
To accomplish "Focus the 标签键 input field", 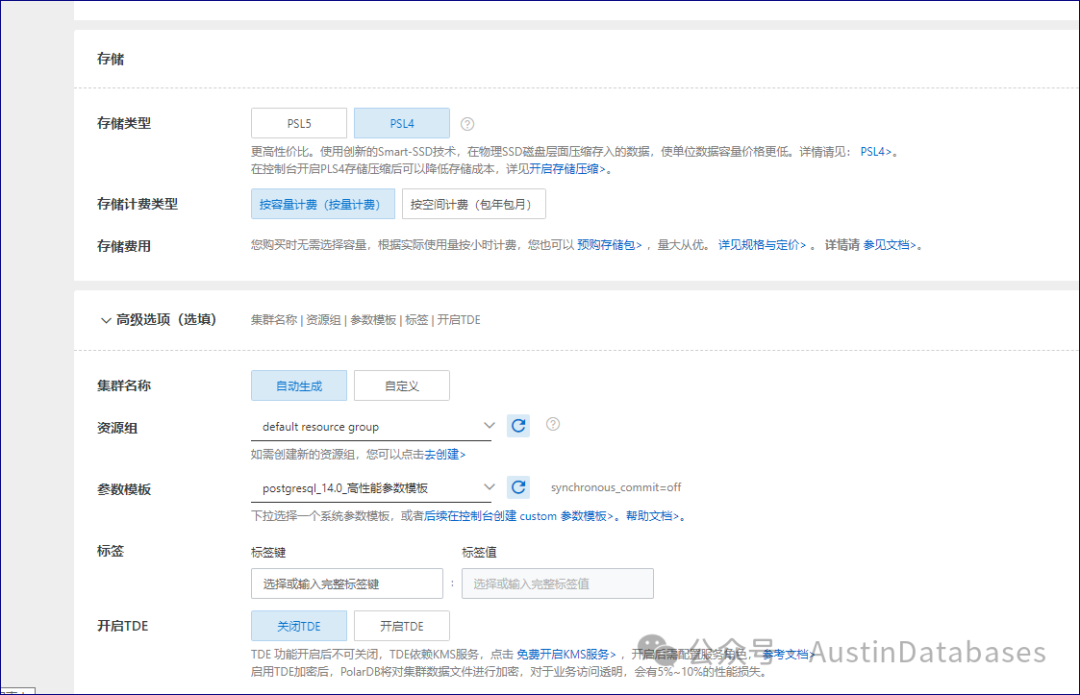I will [347, 583].
